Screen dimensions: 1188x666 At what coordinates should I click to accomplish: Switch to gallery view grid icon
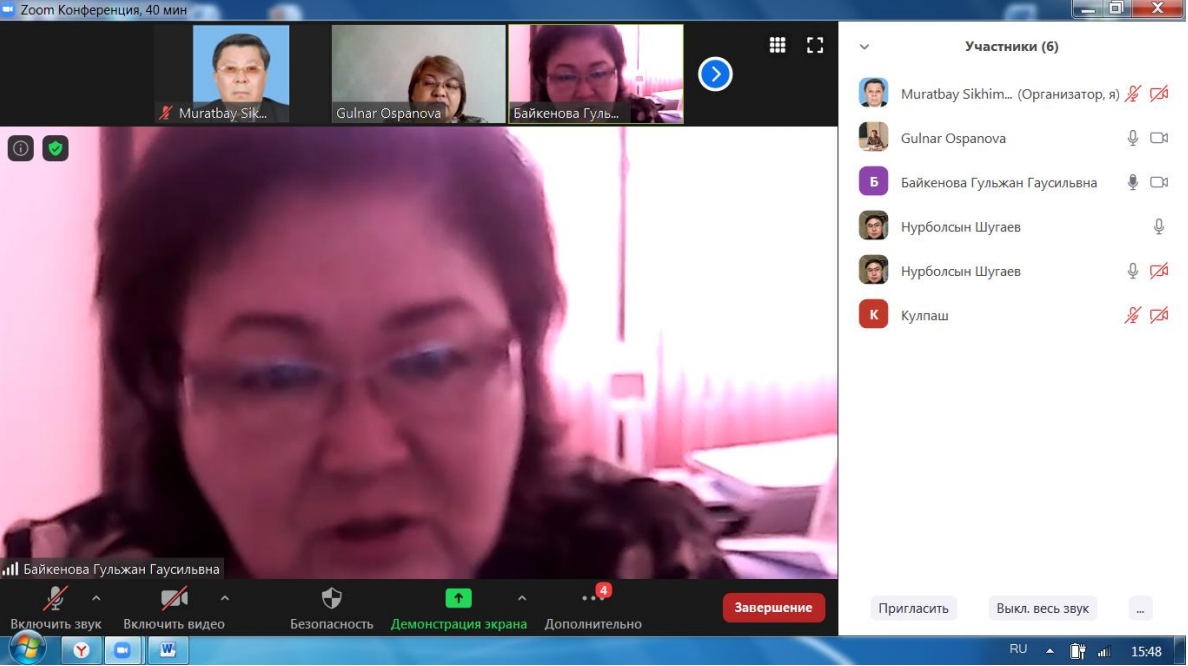[777, 45]
